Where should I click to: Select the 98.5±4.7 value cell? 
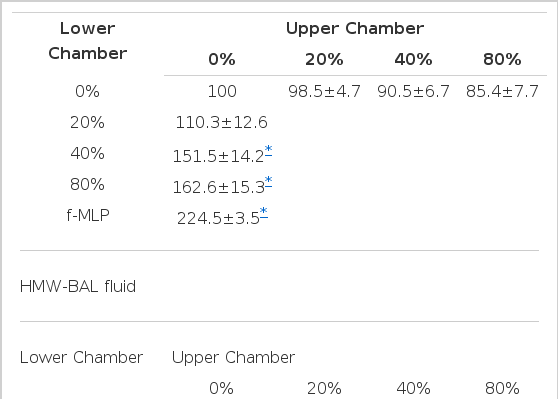pos(324,91)
